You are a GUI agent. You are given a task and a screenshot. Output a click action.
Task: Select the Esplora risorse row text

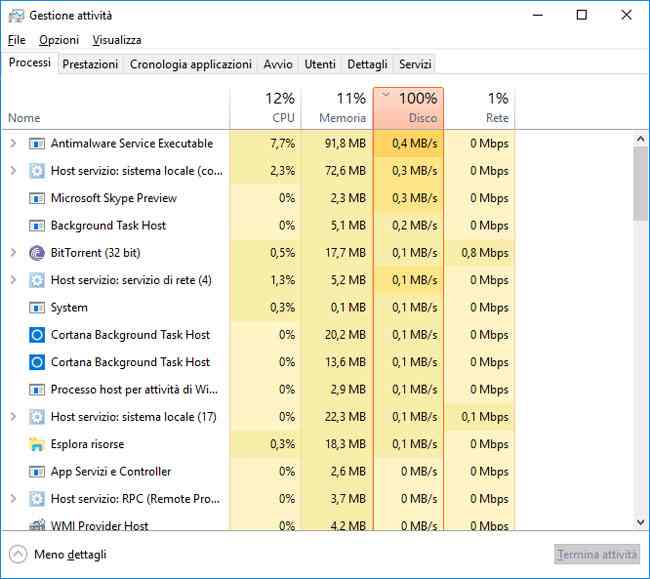[x=87, y=444]
